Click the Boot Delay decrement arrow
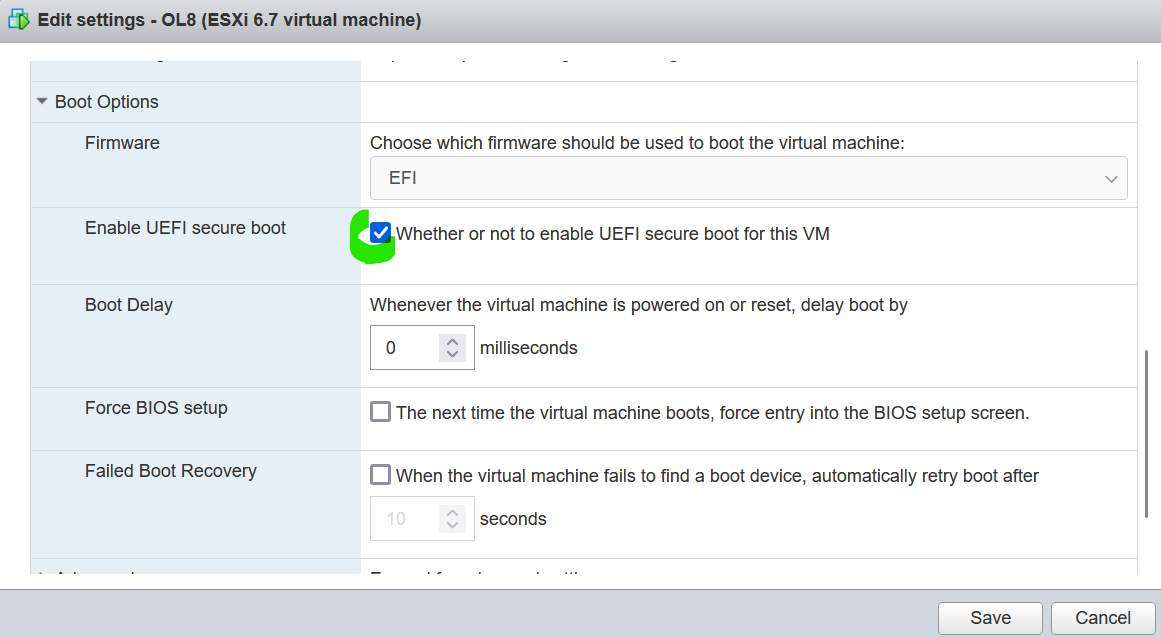Screen dimensions: 1161x637 point(452,353)
